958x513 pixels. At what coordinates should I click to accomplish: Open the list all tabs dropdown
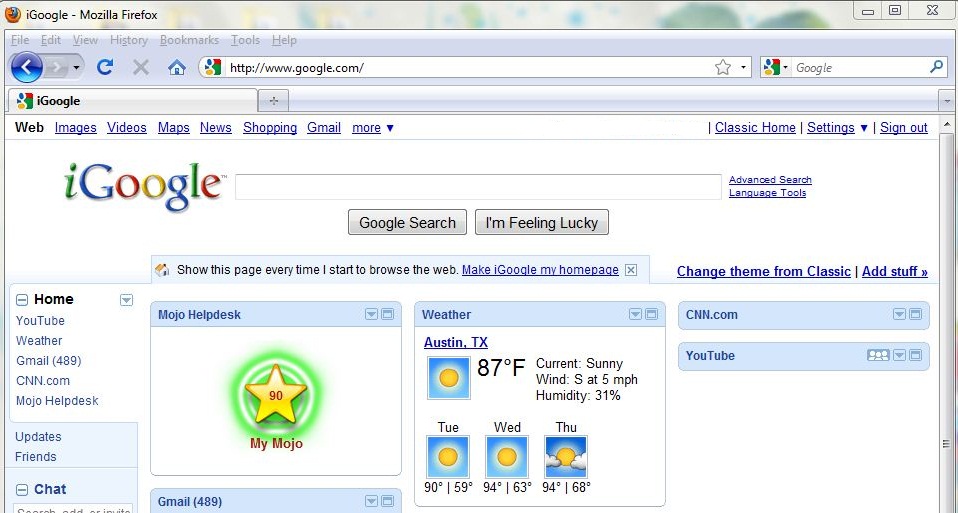[x=948, y=101]
